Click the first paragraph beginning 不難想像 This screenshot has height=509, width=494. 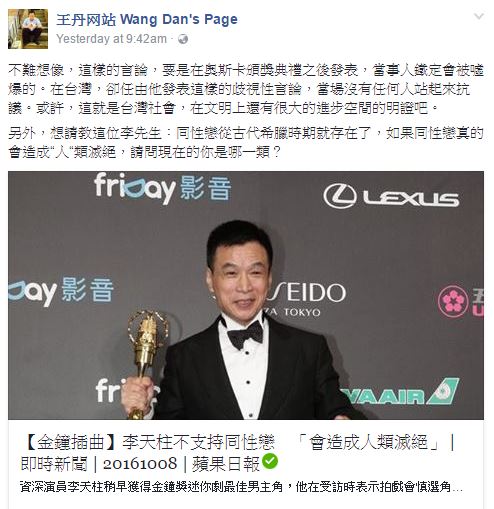tap(246, 89)
